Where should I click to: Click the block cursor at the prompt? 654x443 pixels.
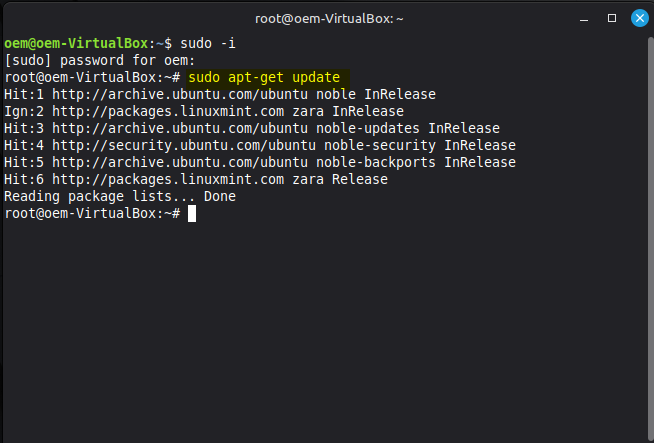point(192,213)
